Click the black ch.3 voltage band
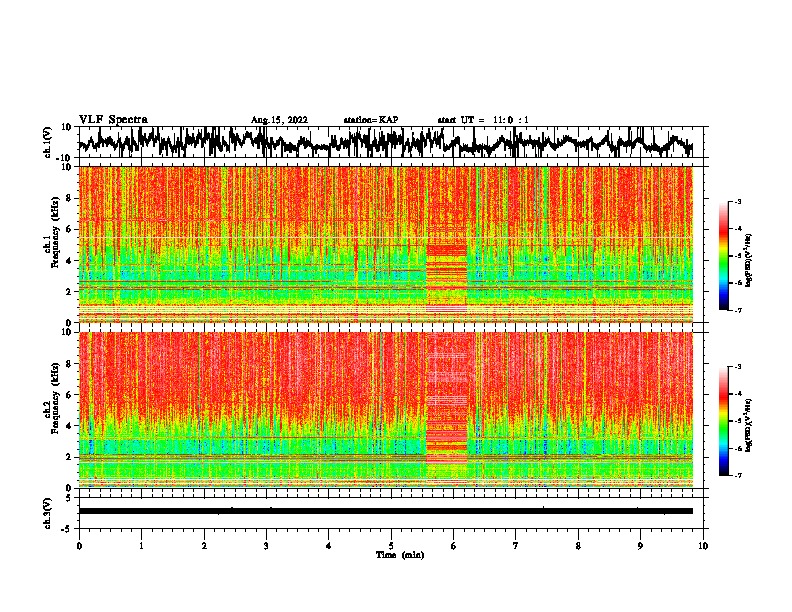 [386, 511]
